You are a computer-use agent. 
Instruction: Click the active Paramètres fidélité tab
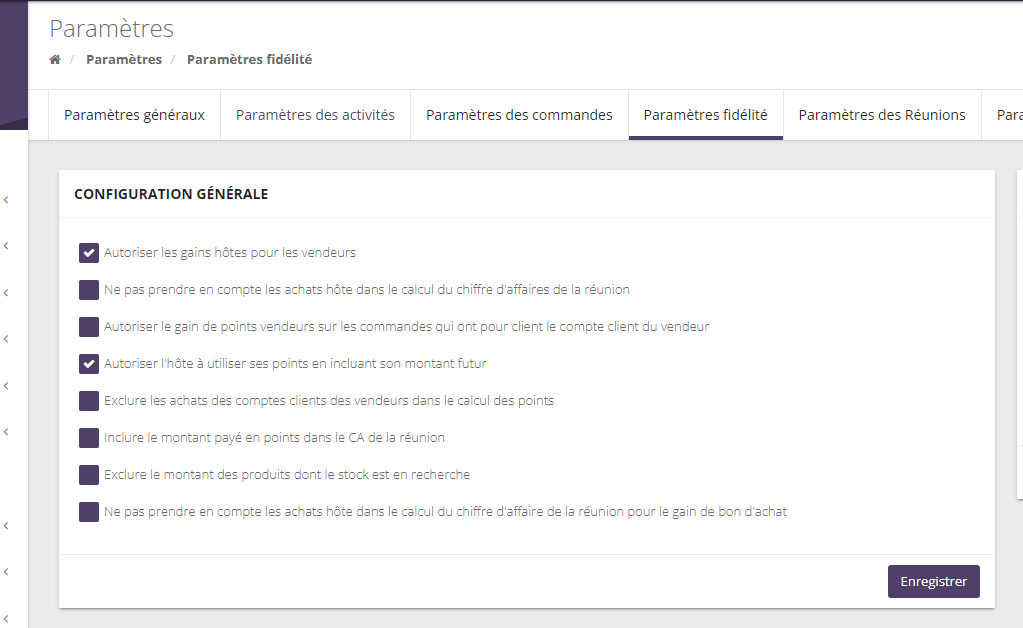(x=705, y=115)
